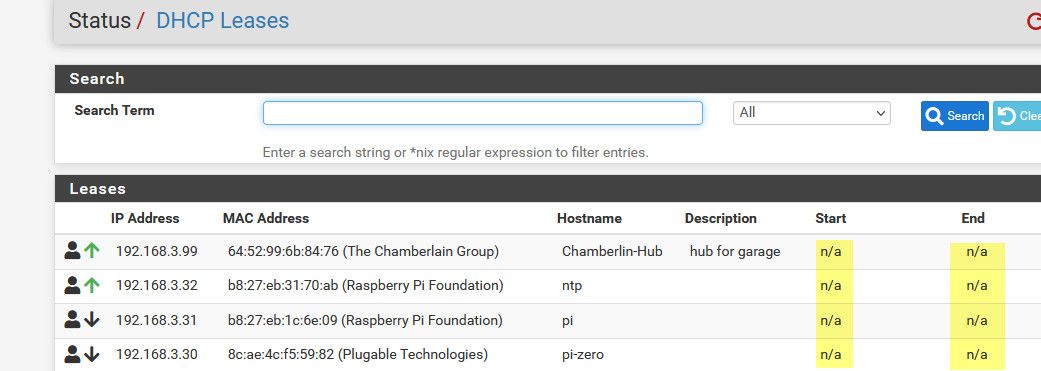Click the static mapping user icon for 192.168.3.99
The width and height of the screenshot is (1041, 371).
coord(72,251)
